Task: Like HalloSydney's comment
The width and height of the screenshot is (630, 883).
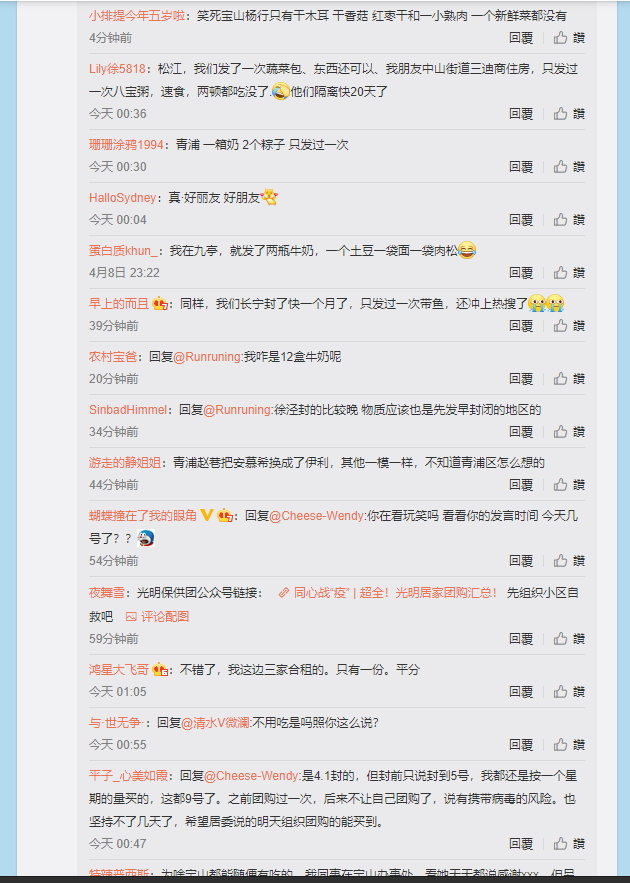Action: pyautogui.click(x=569, y=220)
